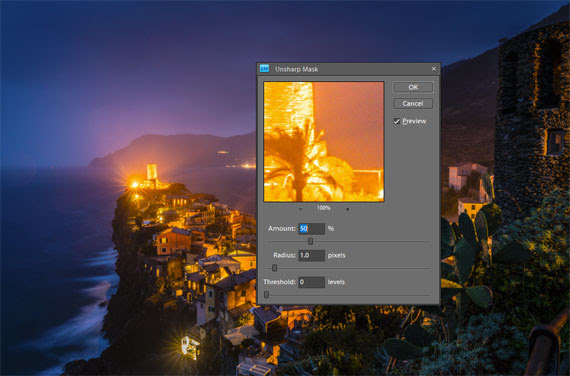Screen dimensions: 570x376
Task: Click OK in the Unsharp Mask dialog
Action: [413, 87]
